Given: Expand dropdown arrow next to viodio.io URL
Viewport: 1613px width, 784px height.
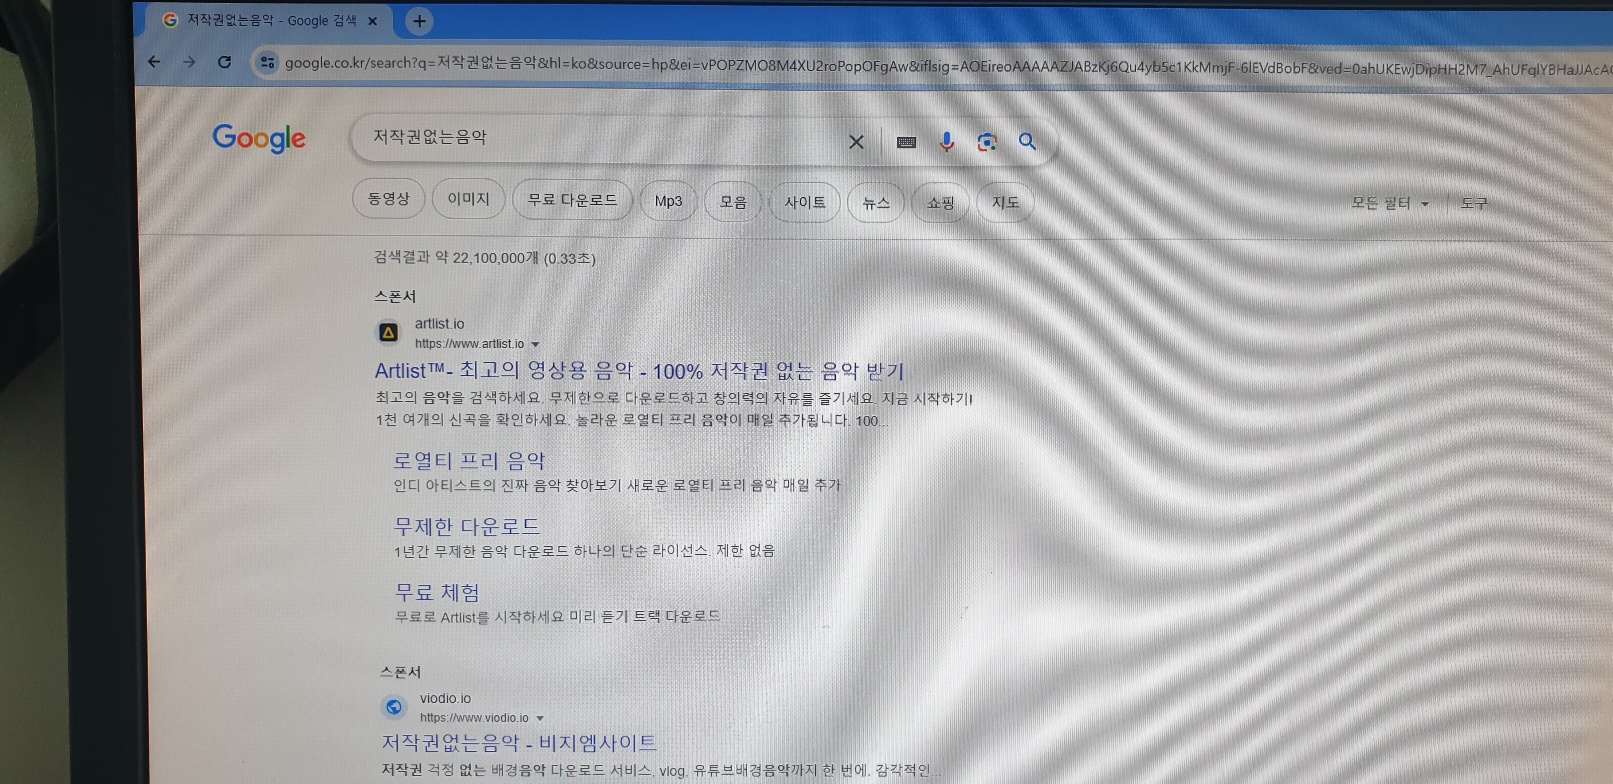Looking at the screenshot, I should point(540,718).
